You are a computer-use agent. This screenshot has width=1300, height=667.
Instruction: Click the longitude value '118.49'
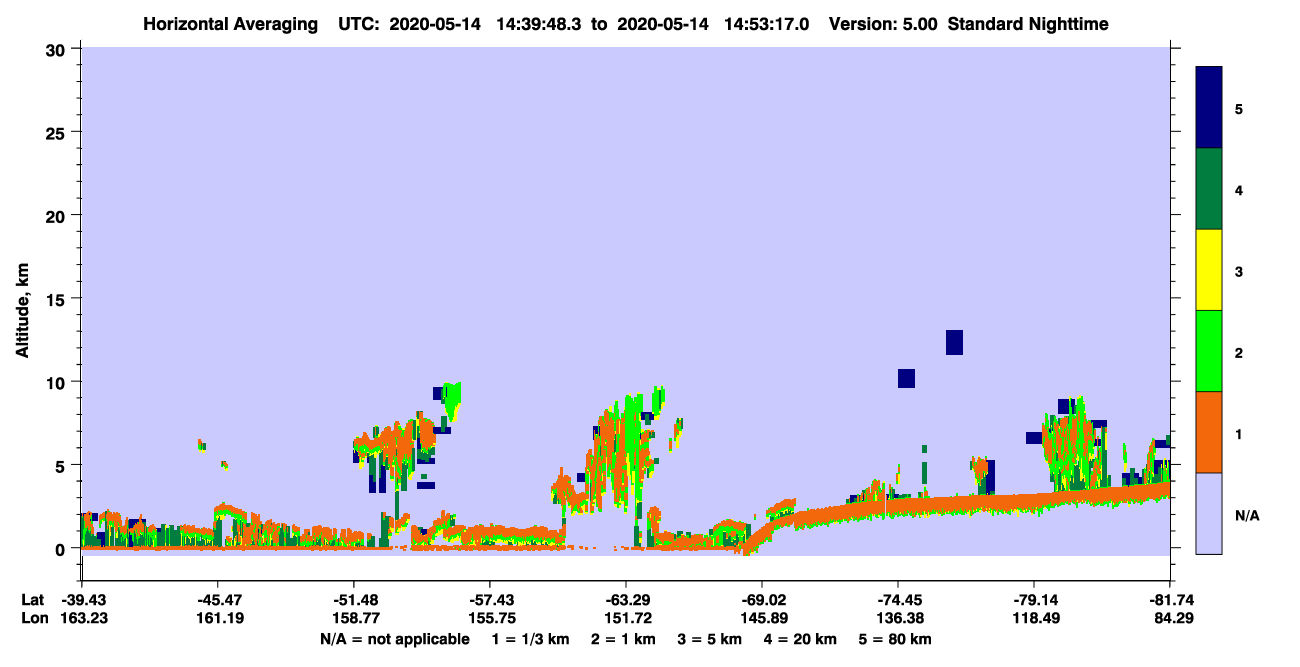pyautogui.click(x=1034, y=618)
